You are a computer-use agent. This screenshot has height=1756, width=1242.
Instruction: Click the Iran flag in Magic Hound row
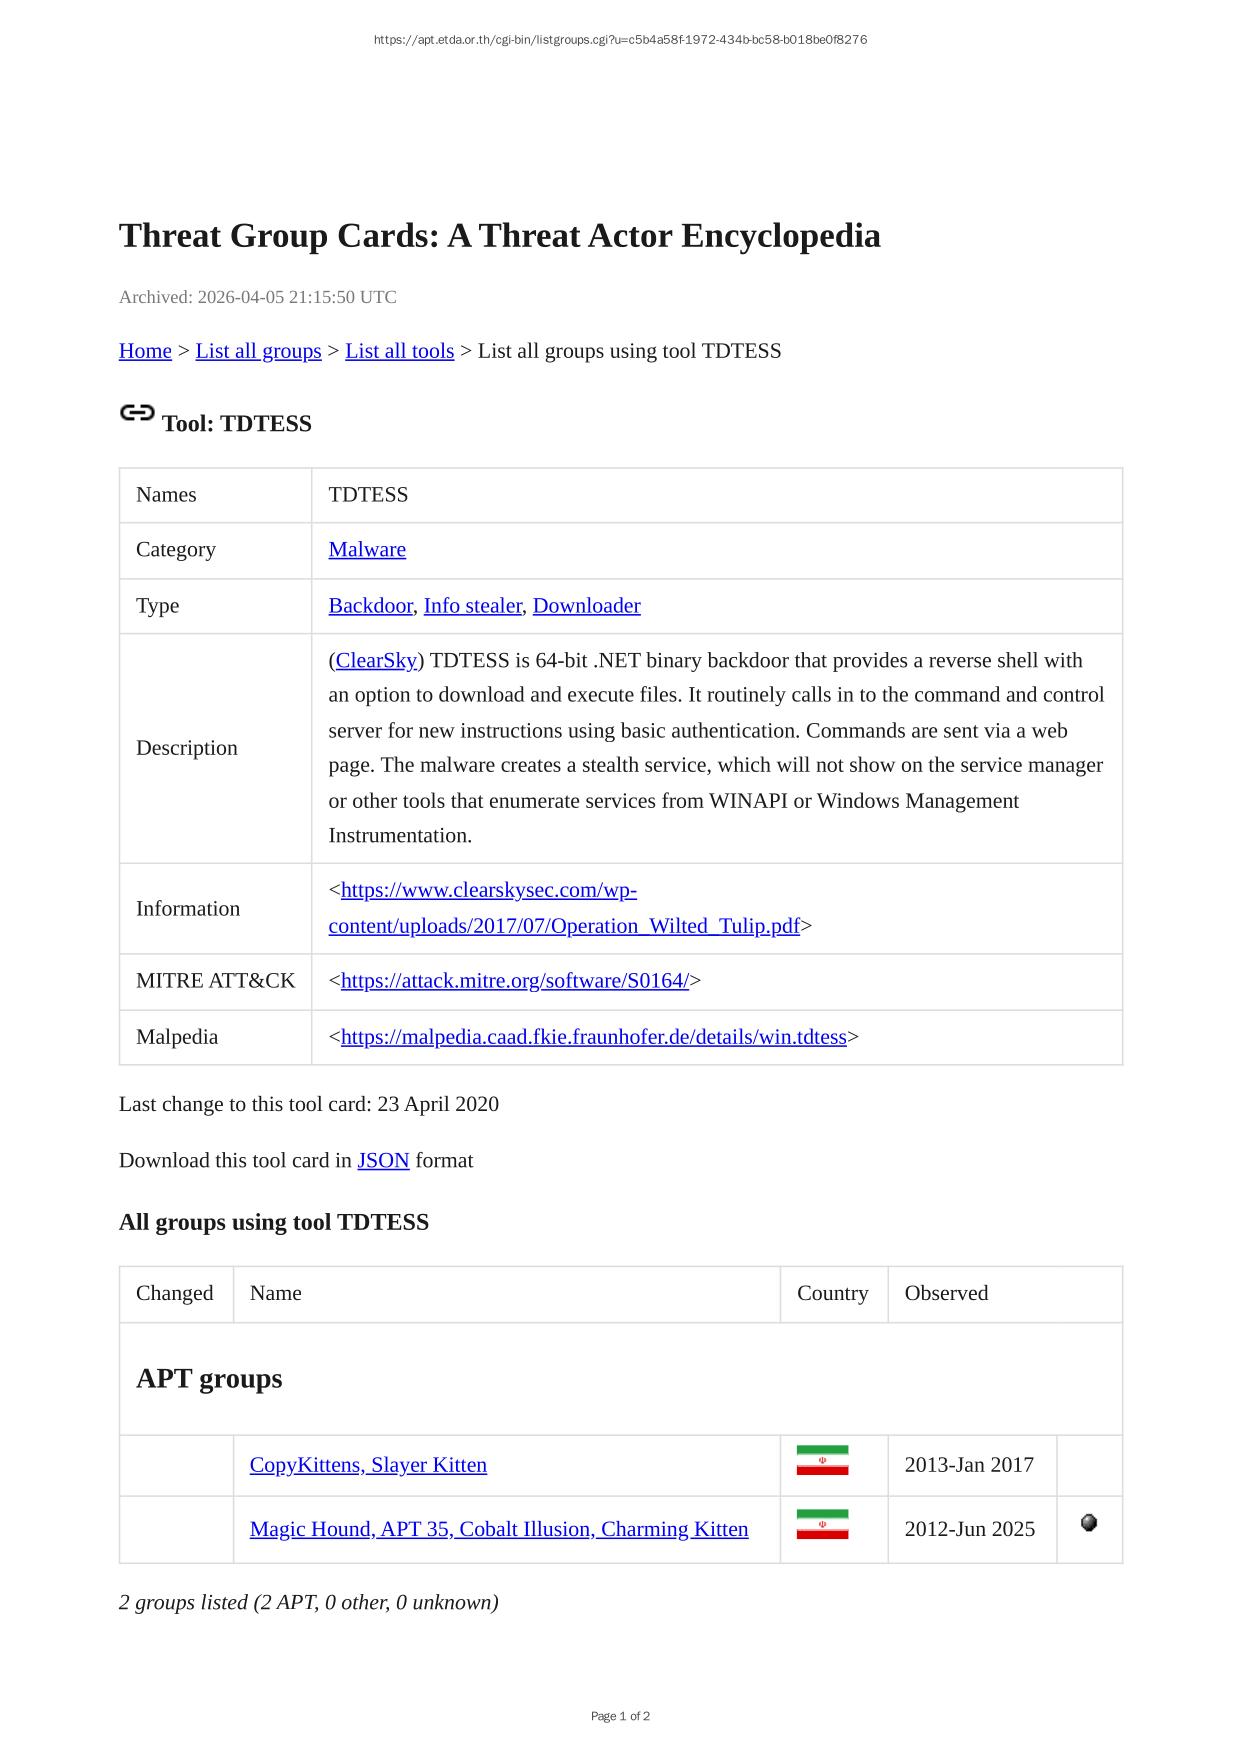[822, 1525]
